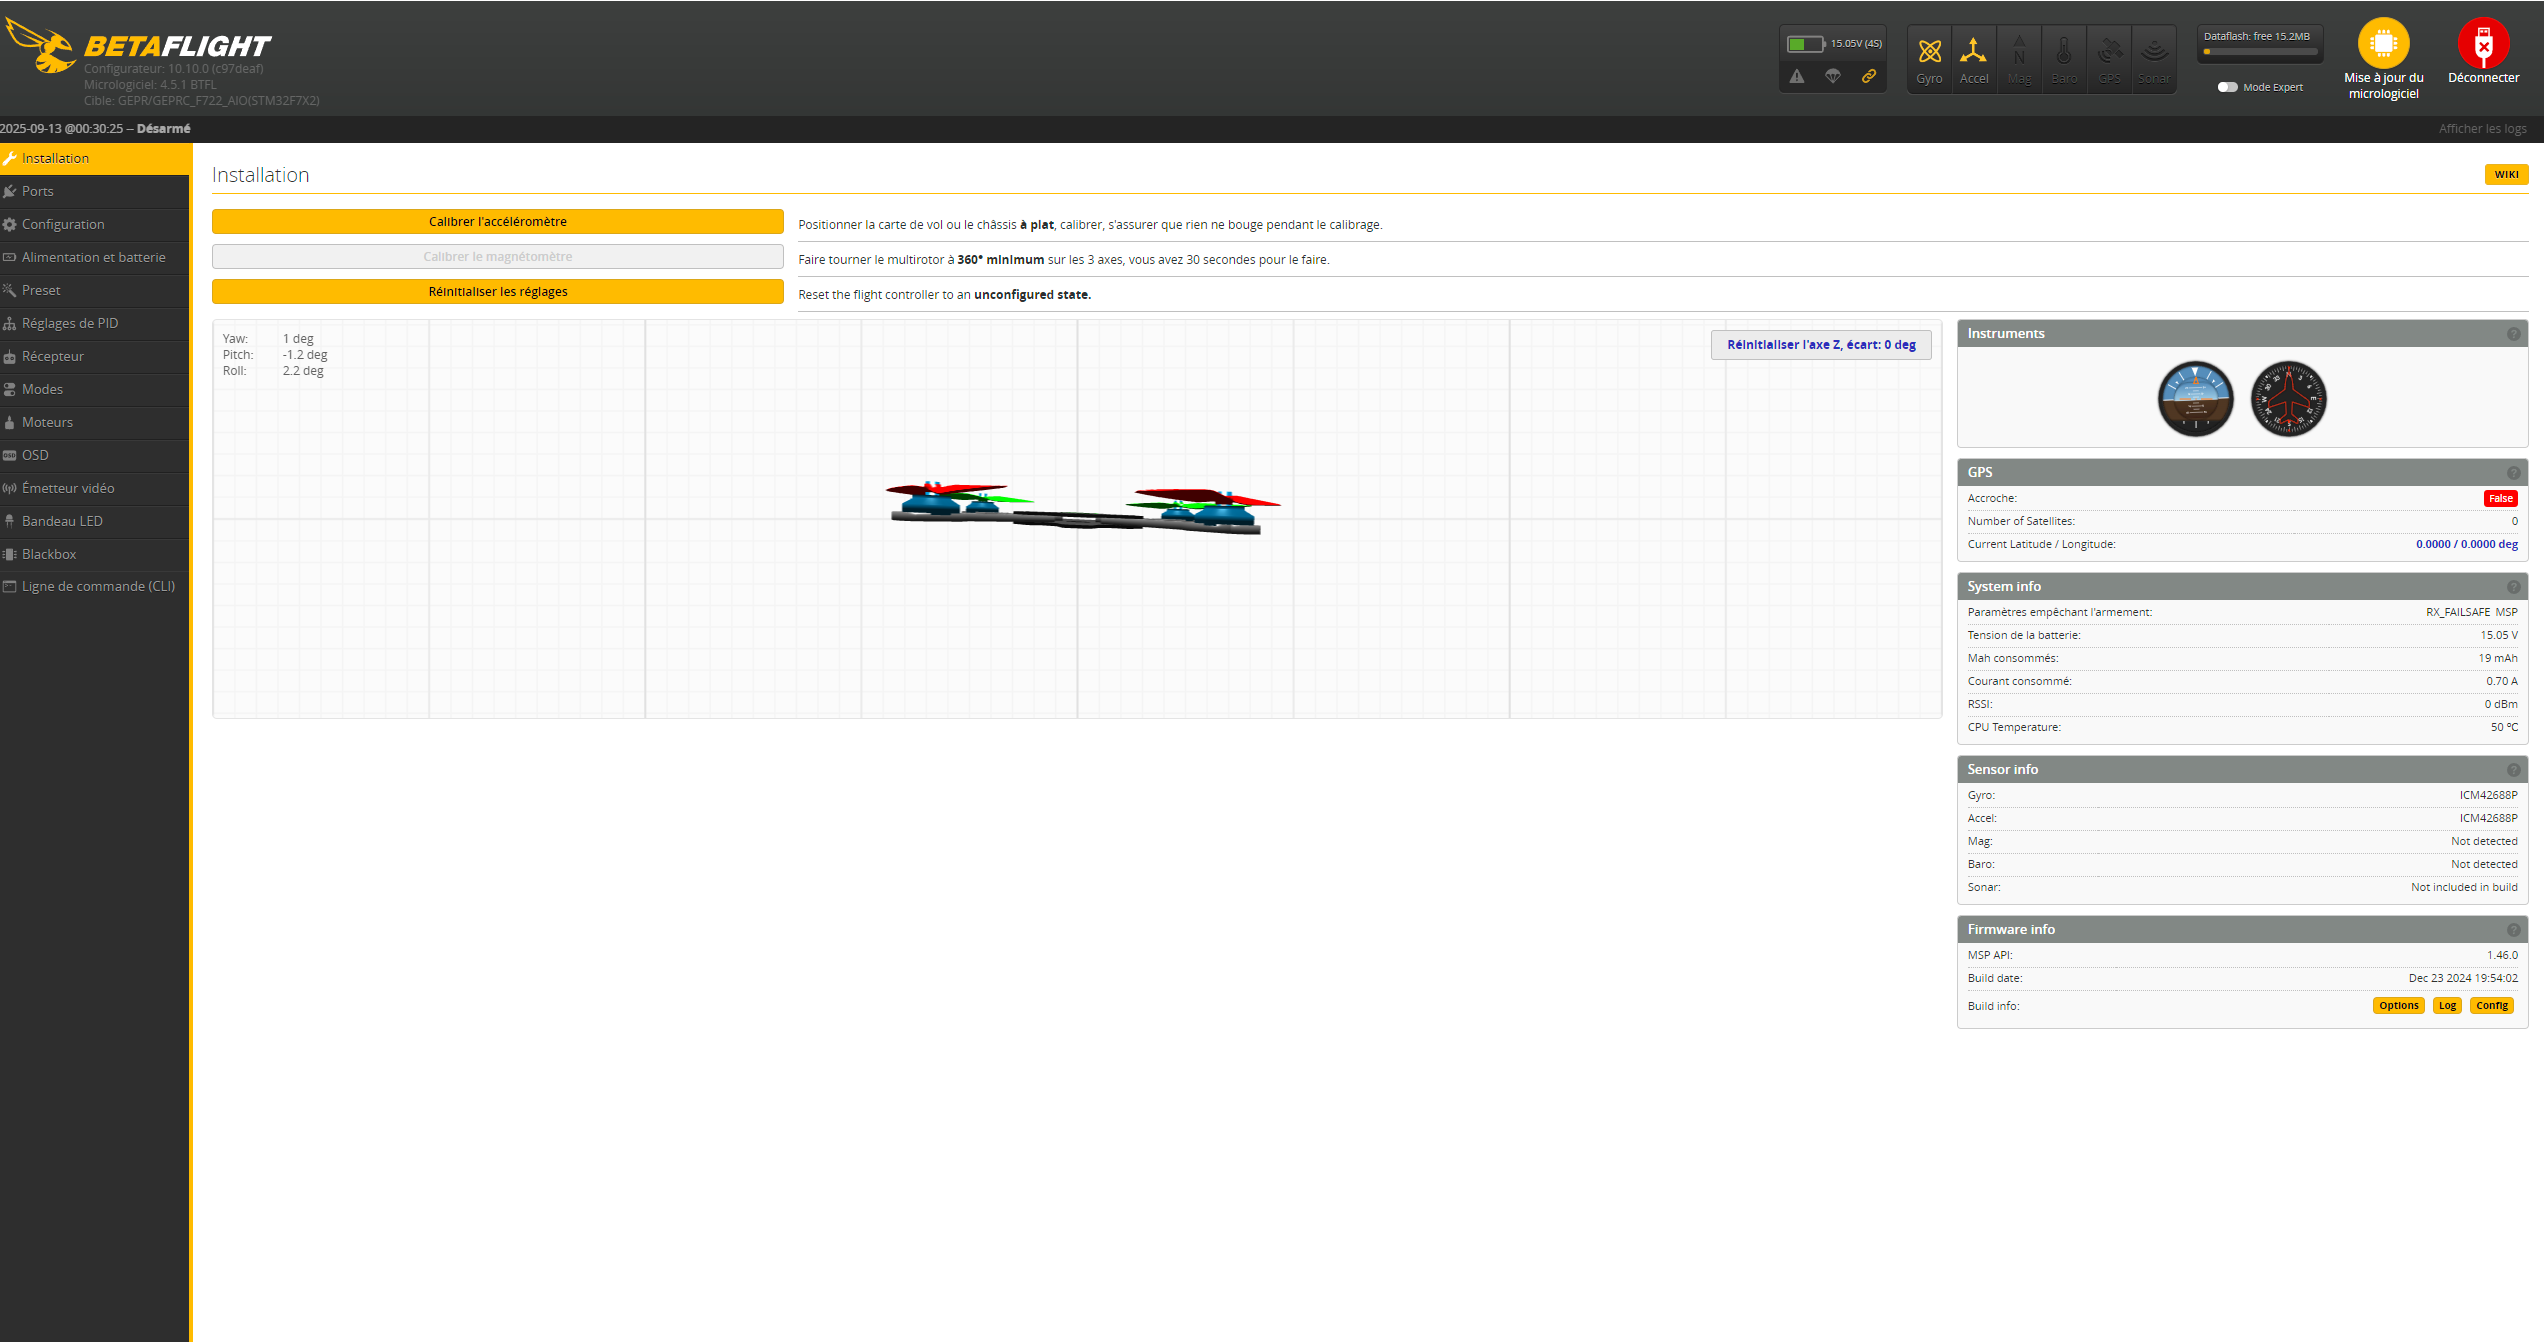Click the Gyro sensor status icon
Viewport: 2544px width, 1342px height.
click(1929, 52)
